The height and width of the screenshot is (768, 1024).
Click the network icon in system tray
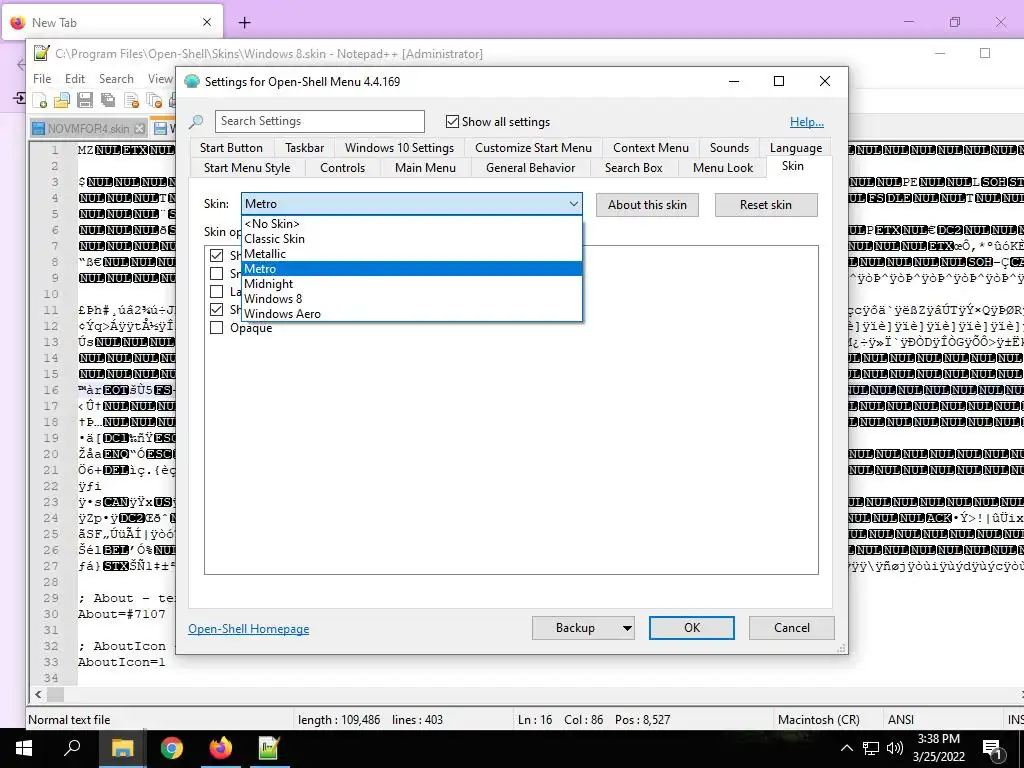(871, 748)
